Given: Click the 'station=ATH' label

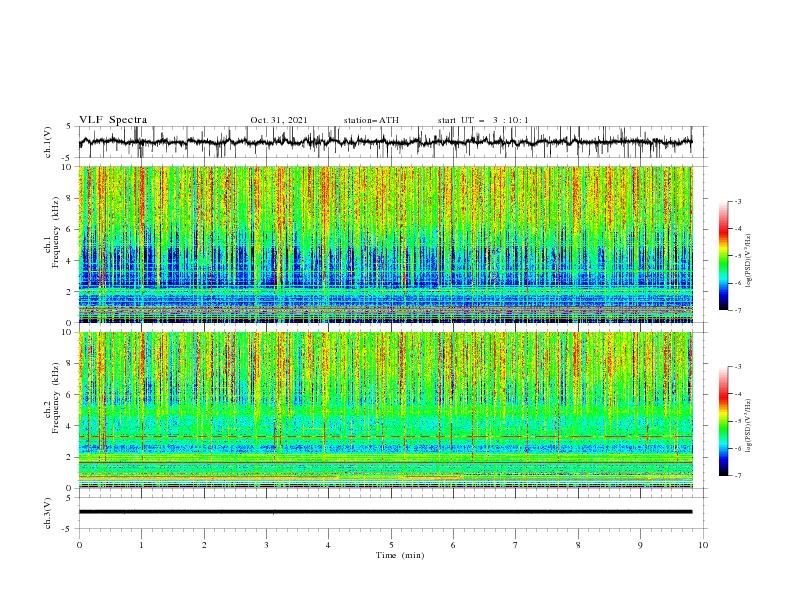Looking at the screenshot, I should pos(371,120).
